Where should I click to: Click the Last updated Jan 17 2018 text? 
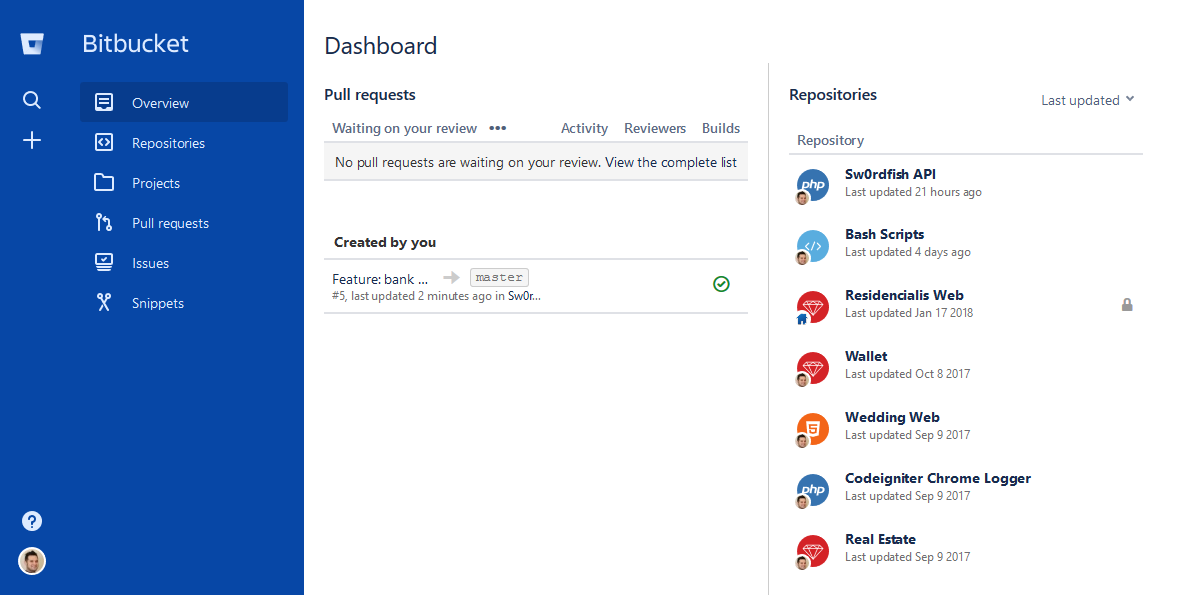[909, 313]
